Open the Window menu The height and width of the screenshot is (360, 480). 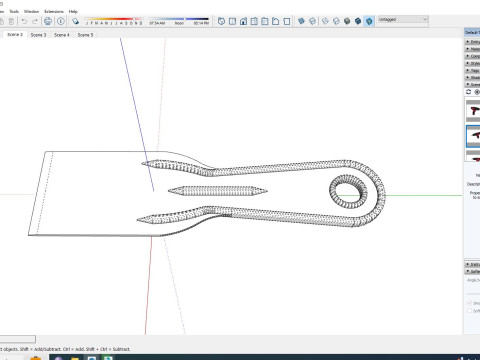(31, 11)
